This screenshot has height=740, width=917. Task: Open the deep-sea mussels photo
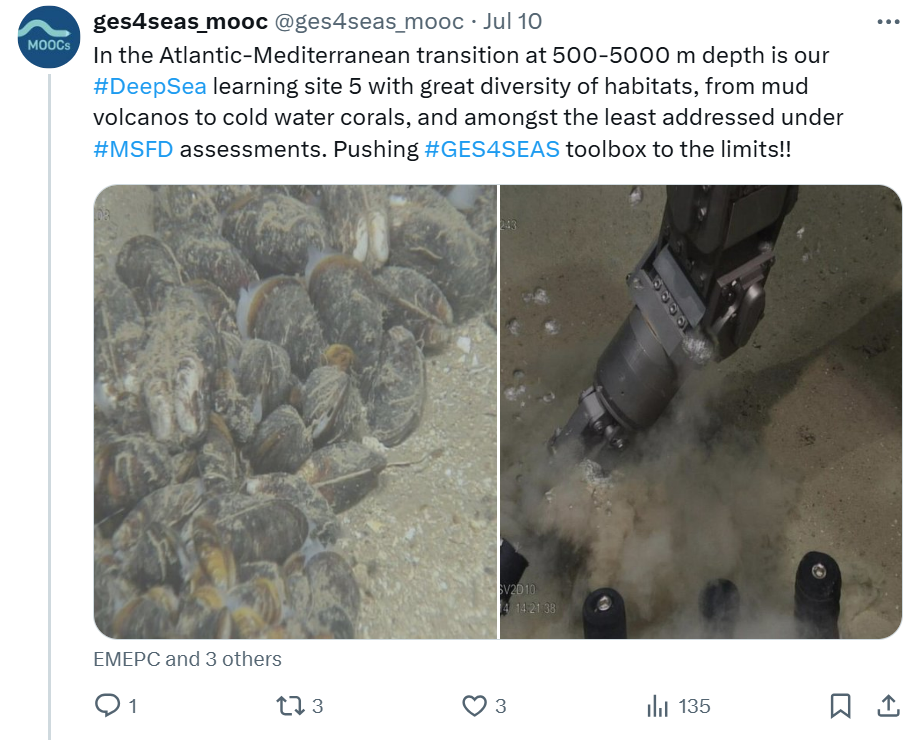[295, 412]
